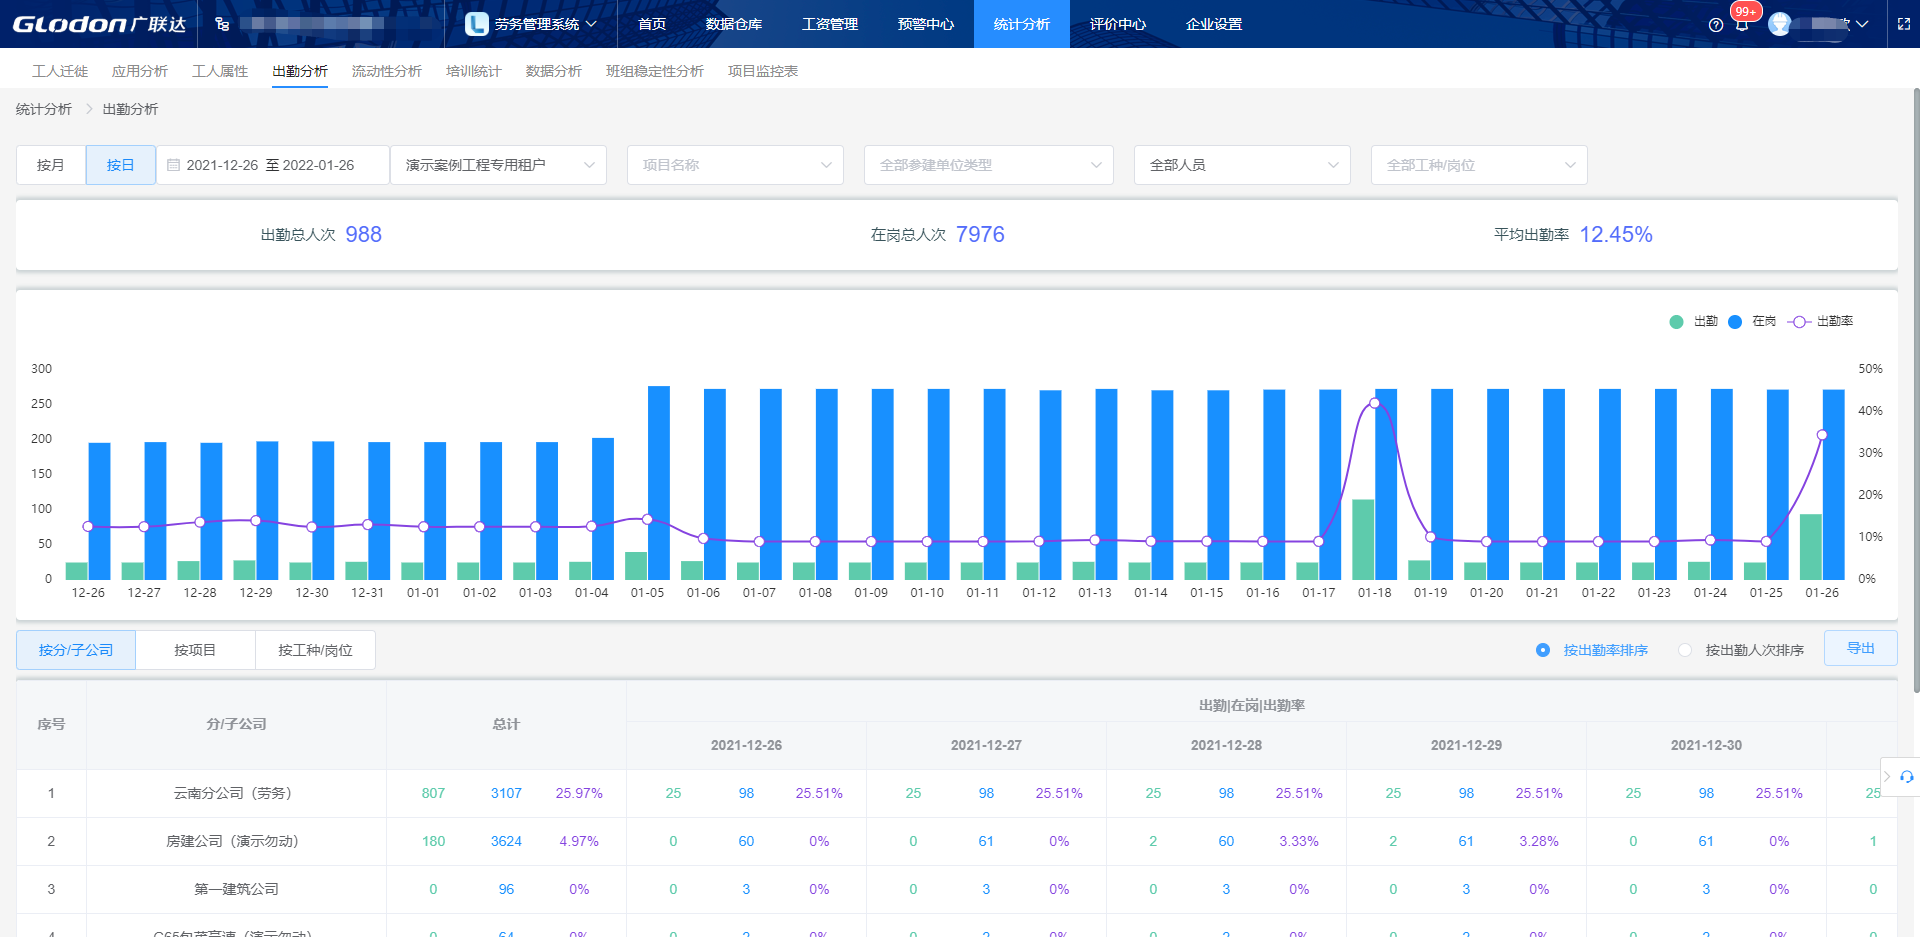Select the 按项目 grouping button

(x=195, y=650)
